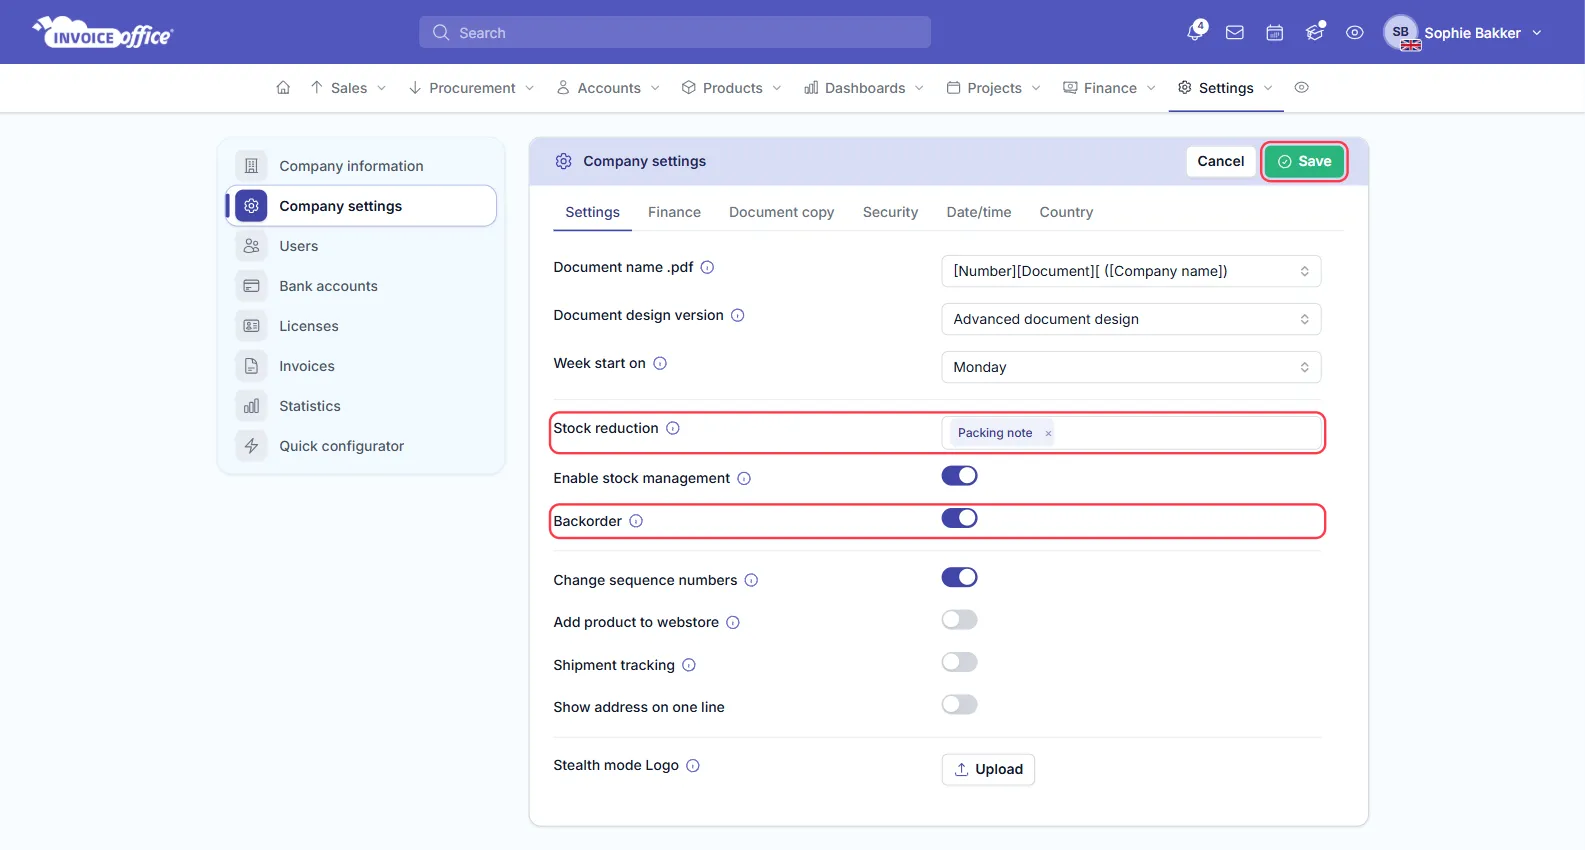Screen dimensions: 1585x850
Task: Cancel the company settings changes
Action: (1221, 161)
